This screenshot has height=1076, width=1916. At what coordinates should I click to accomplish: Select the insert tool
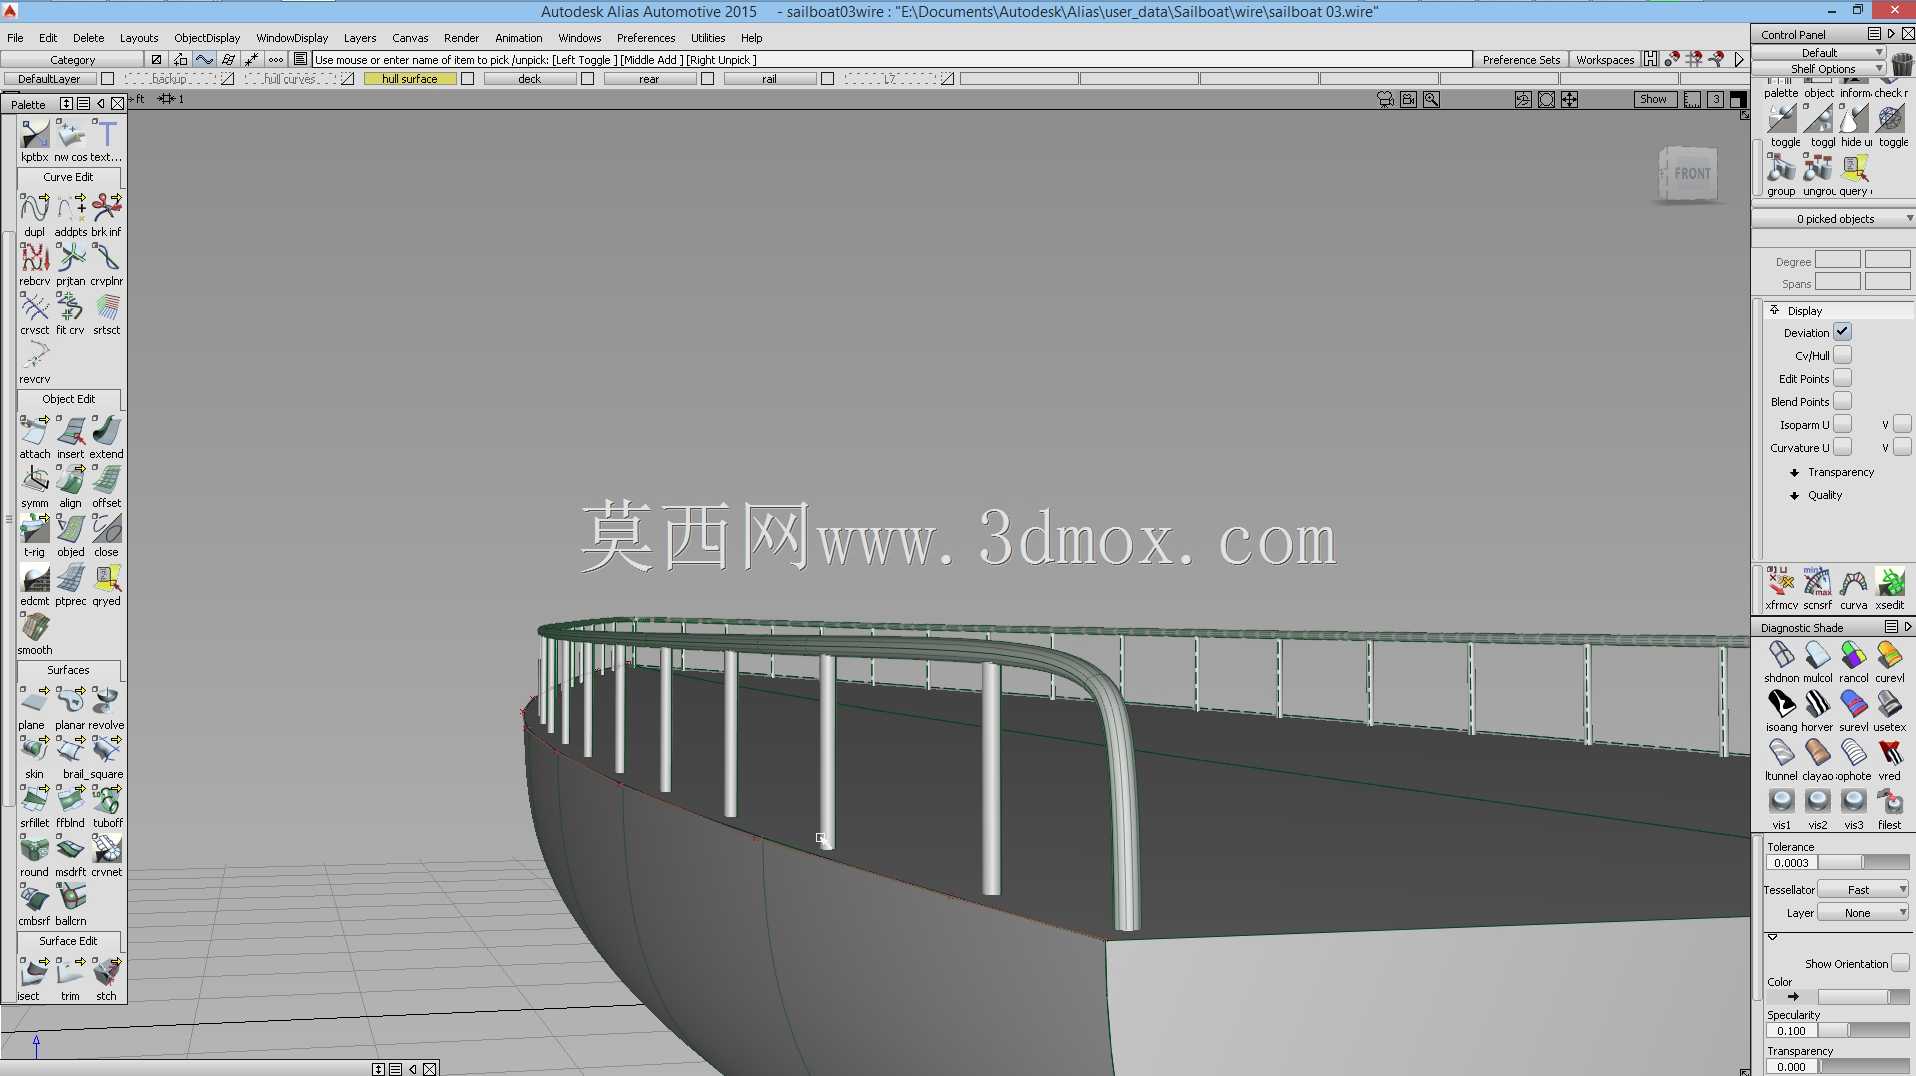coord(70,431)
